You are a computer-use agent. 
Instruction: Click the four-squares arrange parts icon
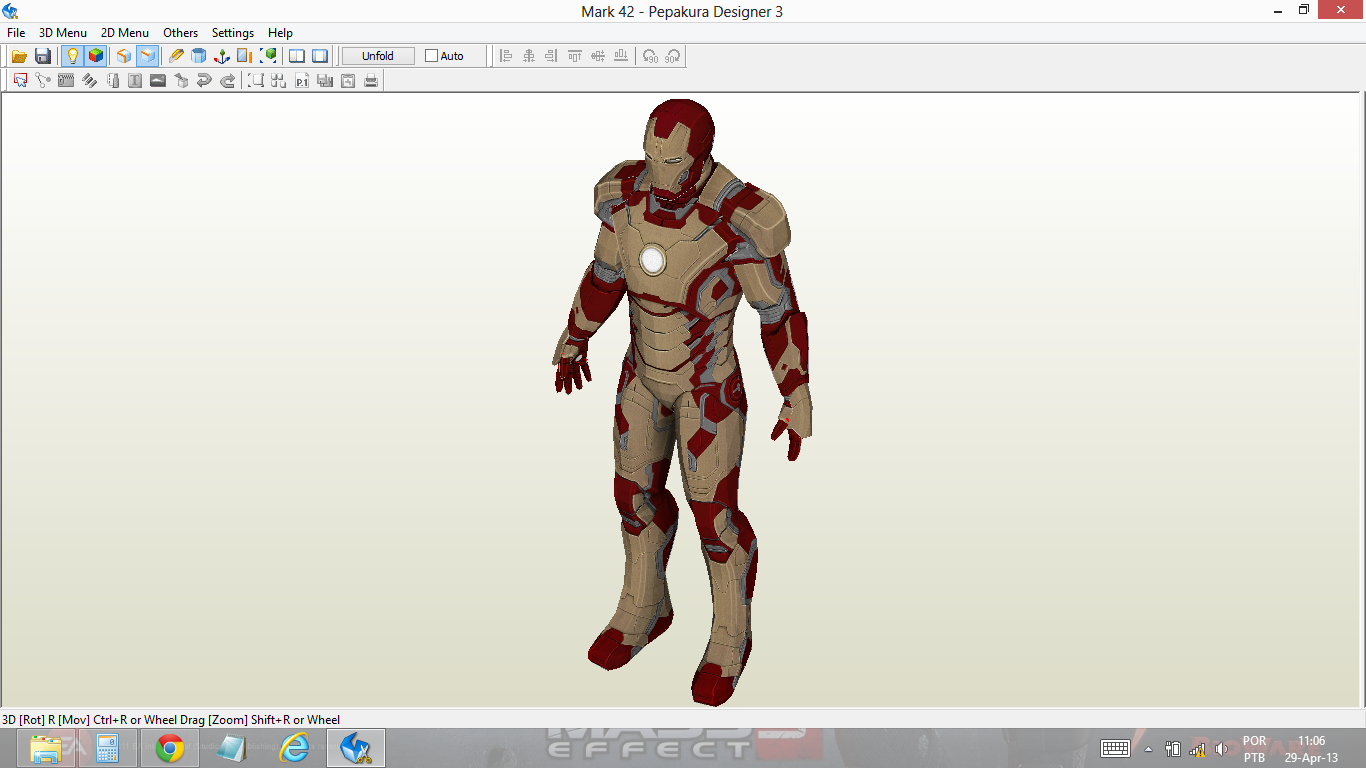coord(279,80)
